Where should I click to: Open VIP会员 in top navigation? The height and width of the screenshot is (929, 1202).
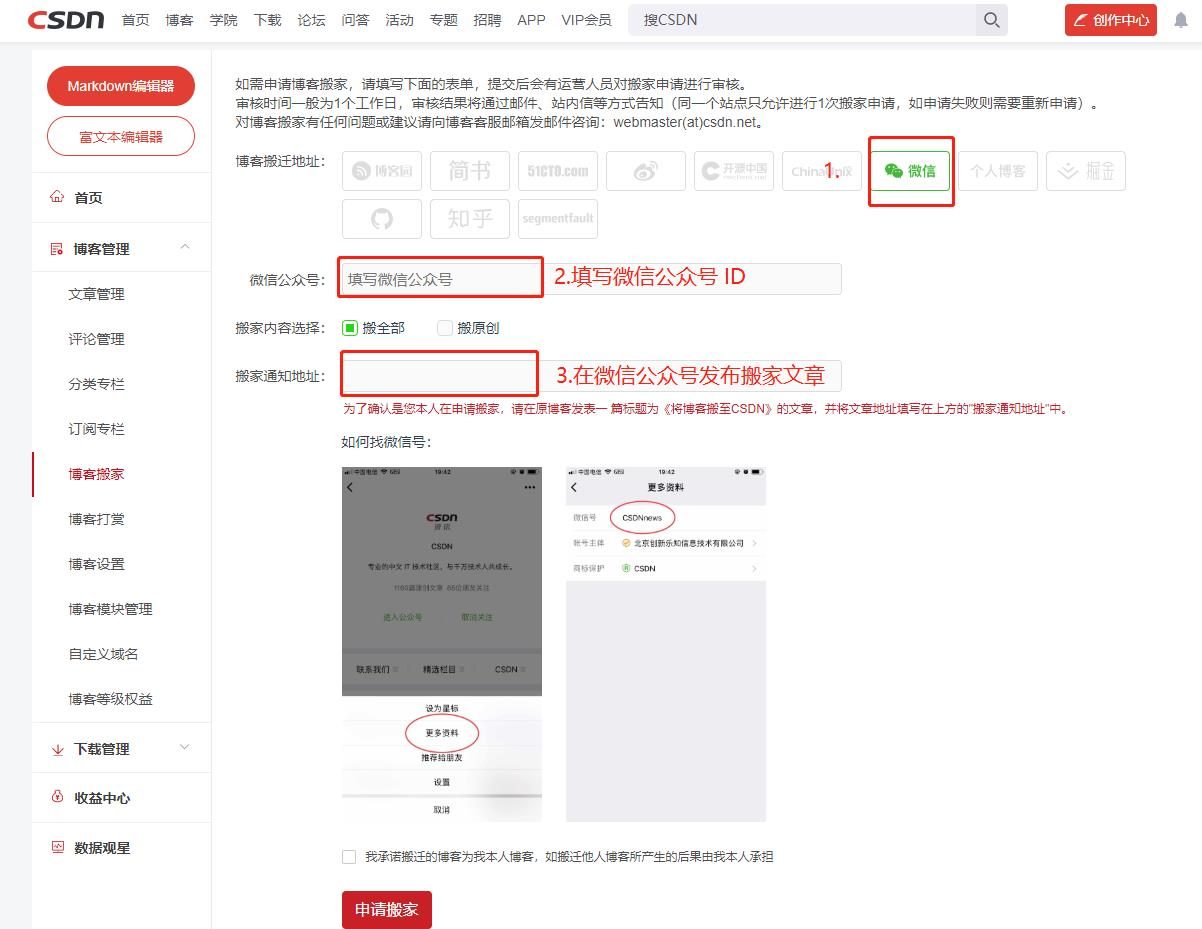tap(587, 20)
